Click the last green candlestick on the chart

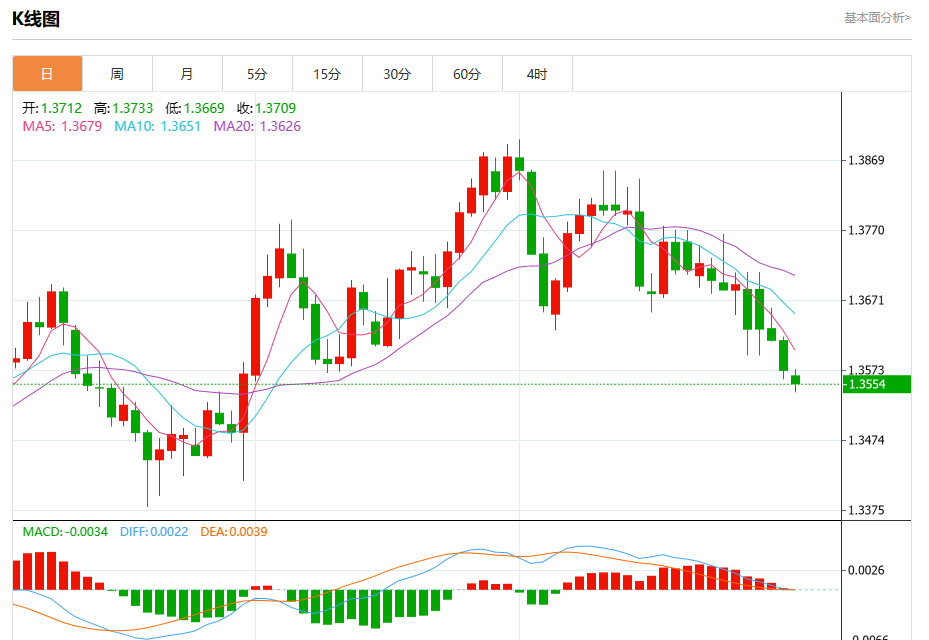click(795, 380)
